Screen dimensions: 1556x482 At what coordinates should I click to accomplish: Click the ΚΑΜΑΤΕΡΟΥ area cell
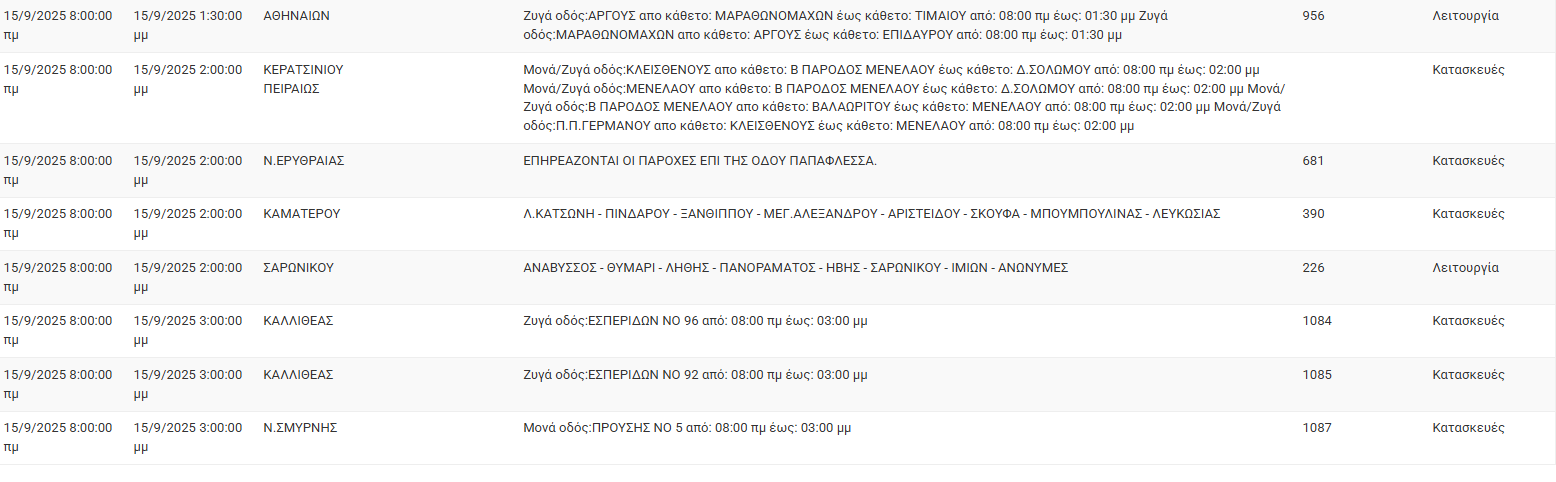pos(302,214)
